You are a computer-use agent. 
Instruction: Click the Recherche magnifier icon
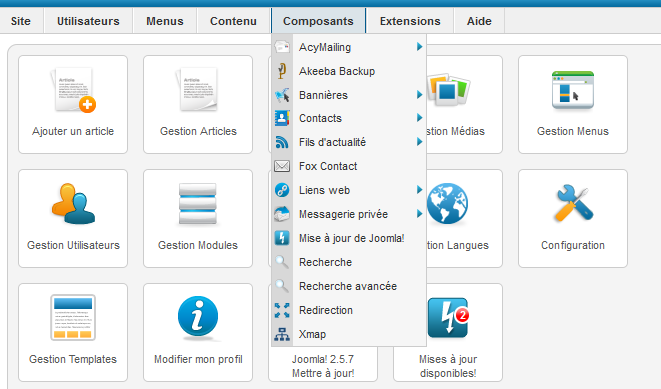[282, 262]
